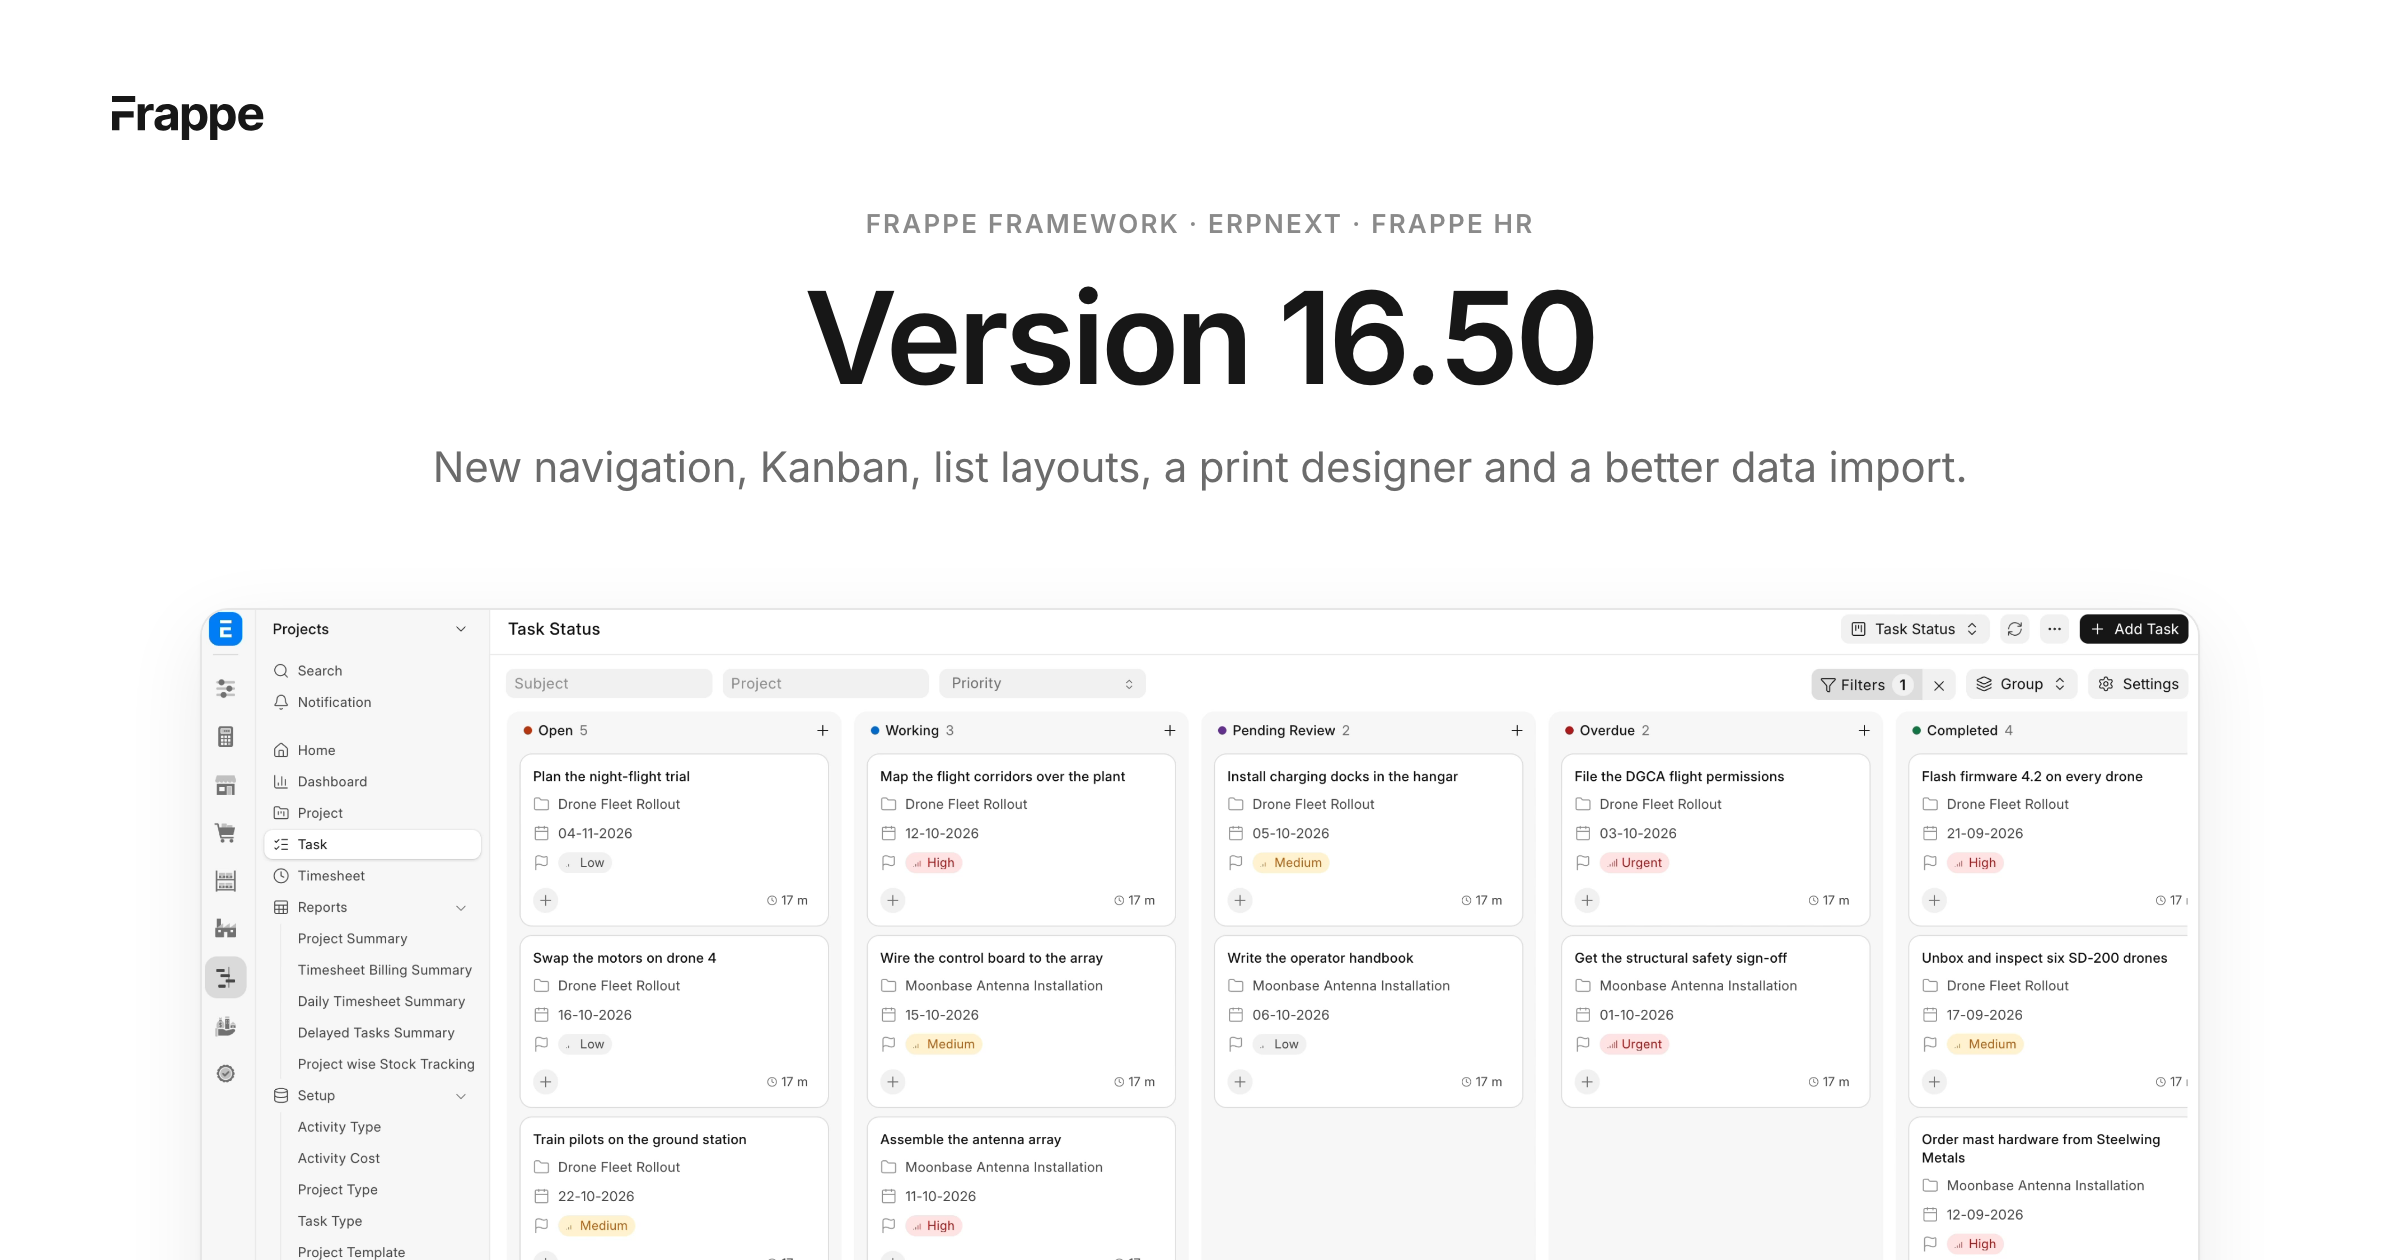Click the Add Task button
The height and width of the screenshot is (1260, 2400).
(2134, 629)
